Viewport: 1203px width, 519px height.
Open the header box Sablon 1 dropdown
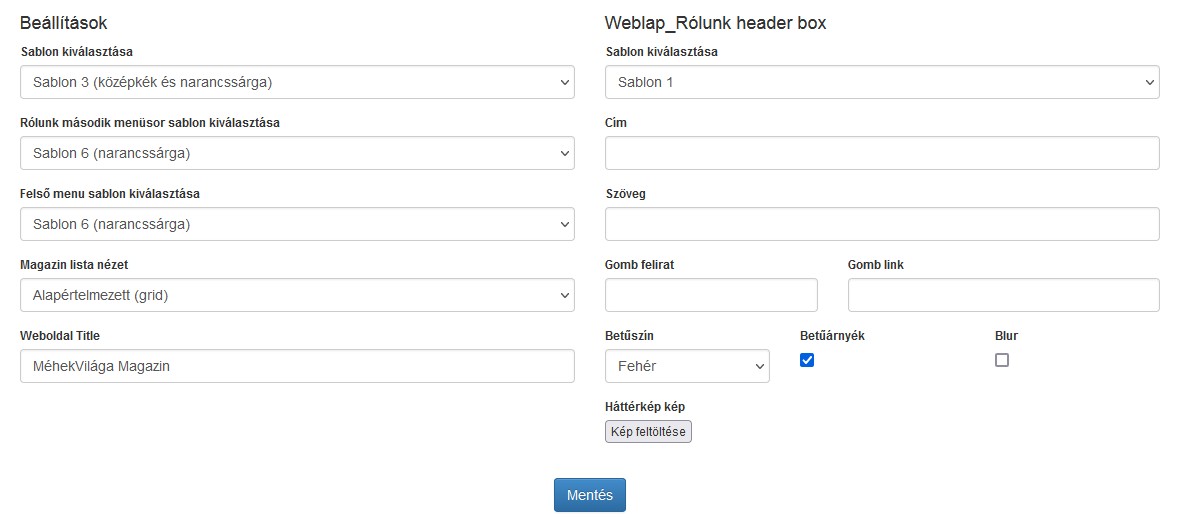[x=882, y=82]
